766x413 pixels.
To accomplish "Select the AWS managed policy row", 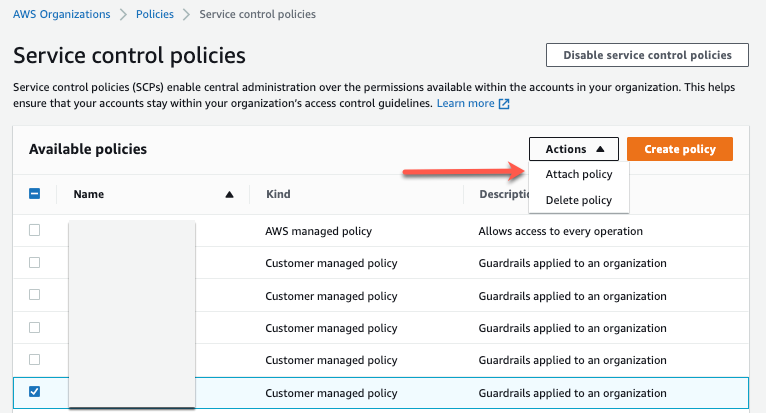I will coord(318,231).
